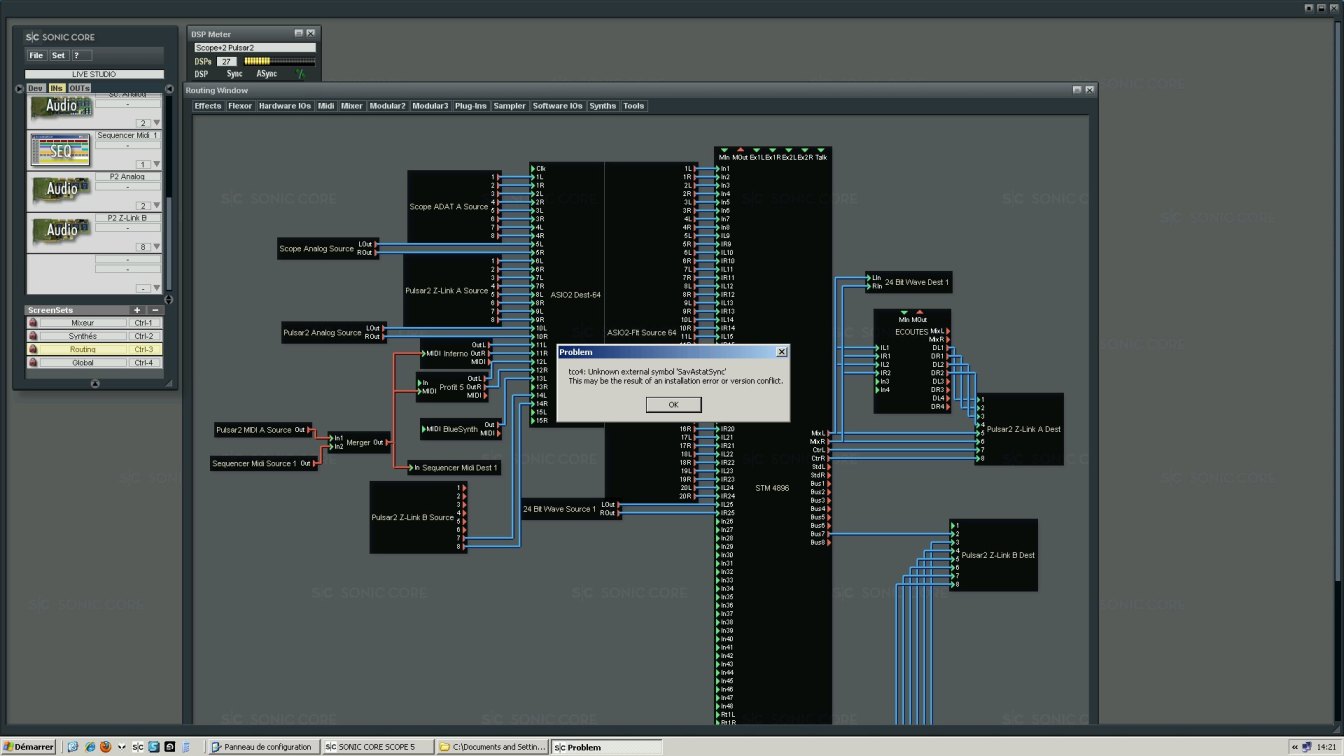Screen dimensions: 1344x756
Task: Switch to the Dev tab
Action: coord(36,89)
